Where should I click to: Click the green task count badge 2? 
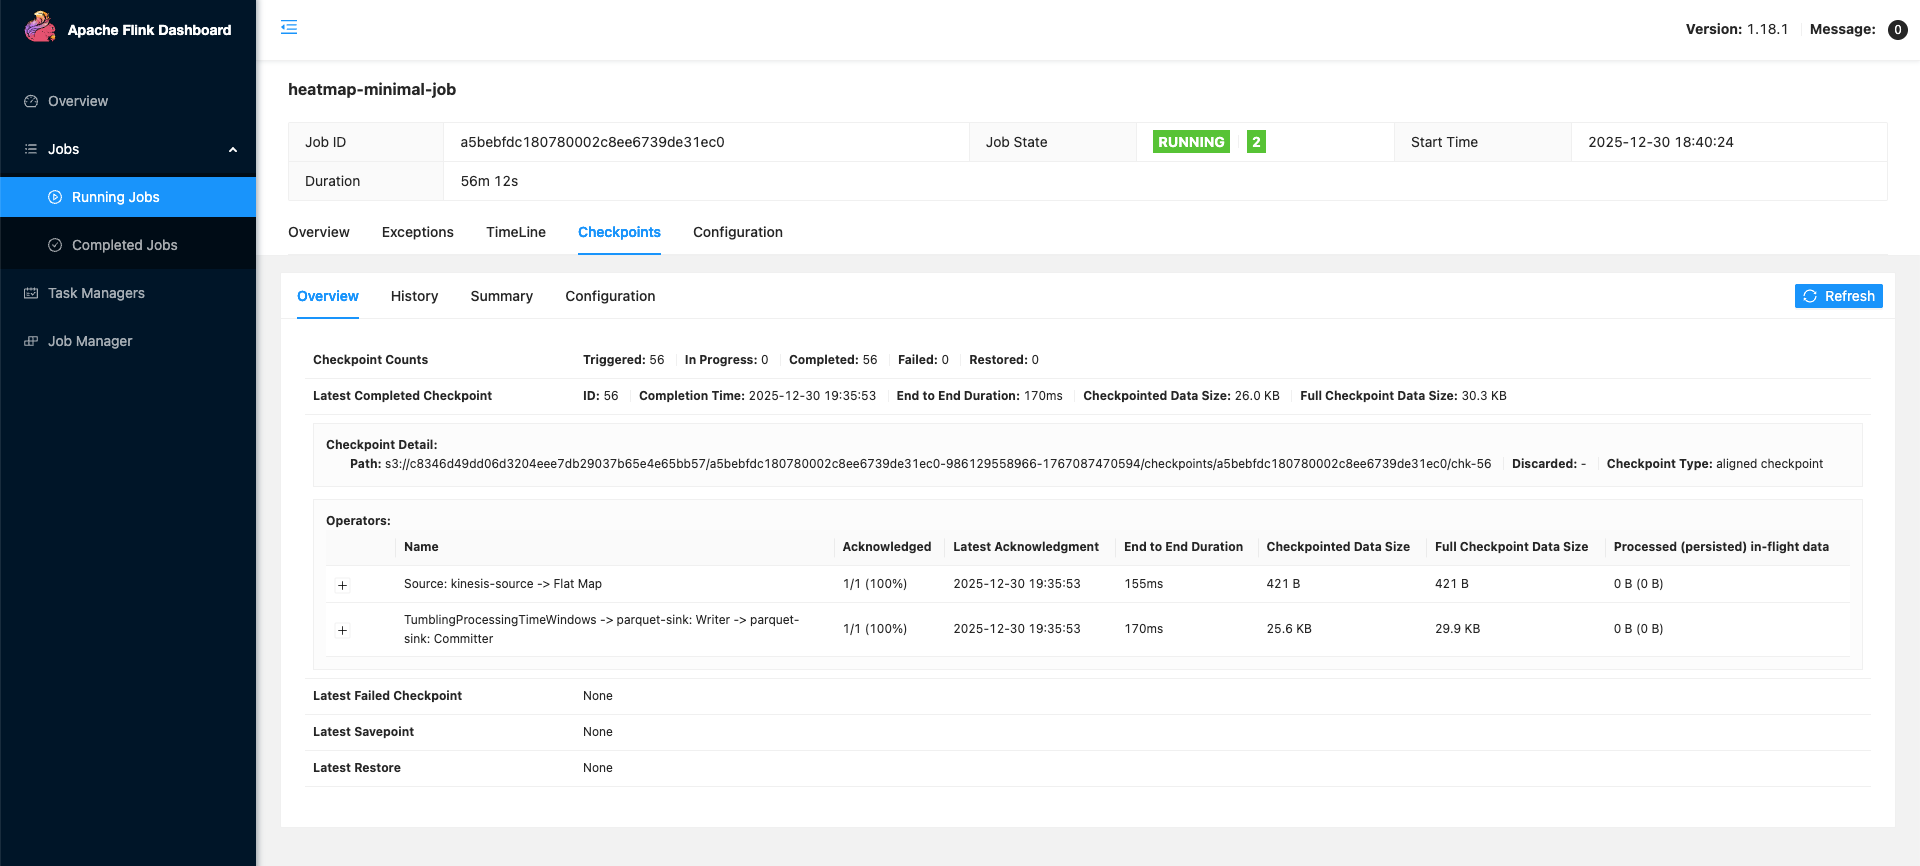tap(1256, 142)
